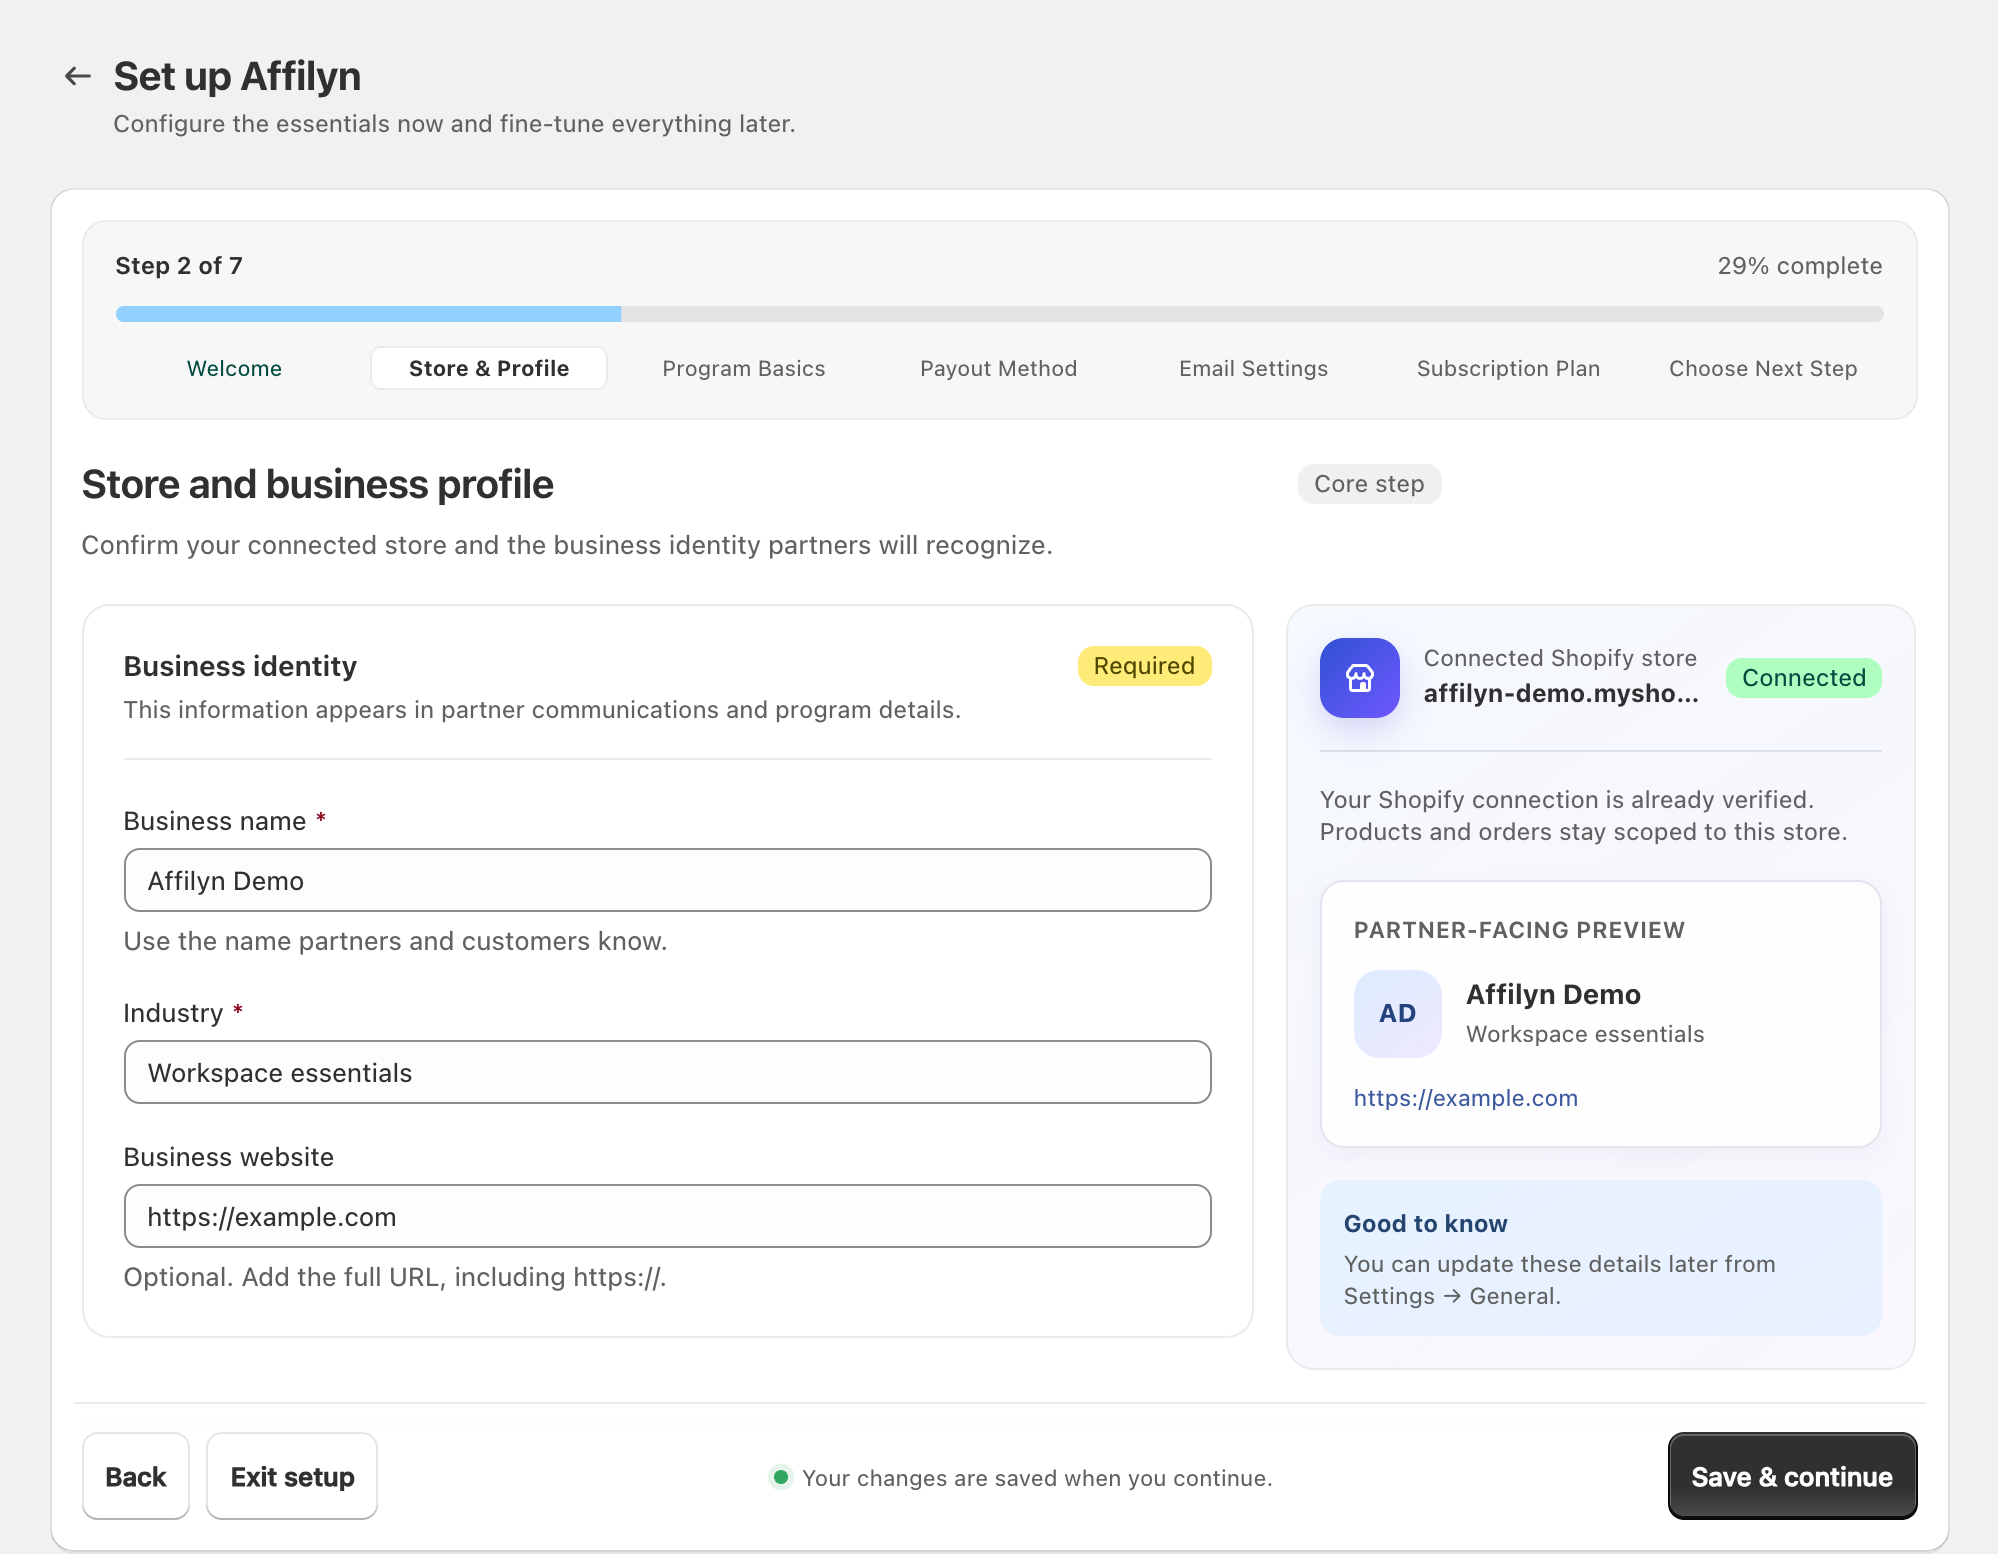
Task: Select the Store & Profile step tab
Action: [x=489, y=368]
